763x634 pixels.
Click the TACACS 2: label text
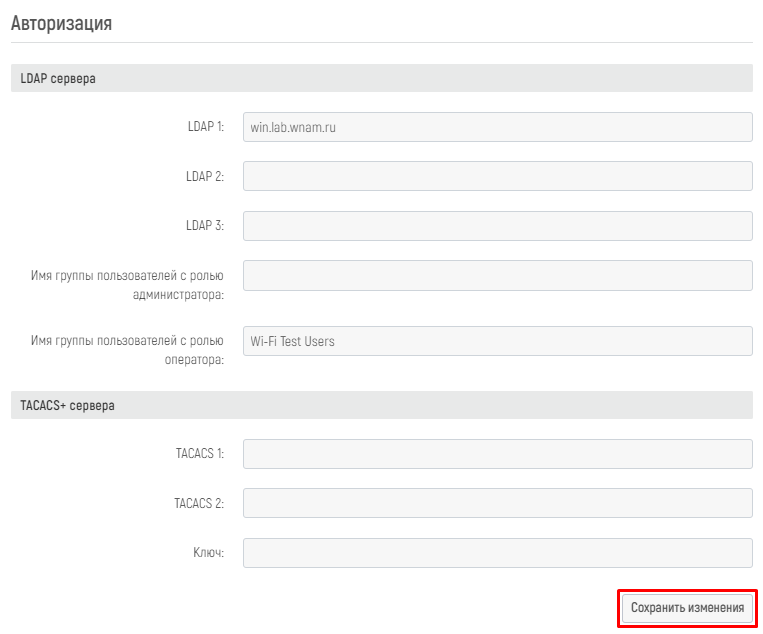(x=199, y=503)
